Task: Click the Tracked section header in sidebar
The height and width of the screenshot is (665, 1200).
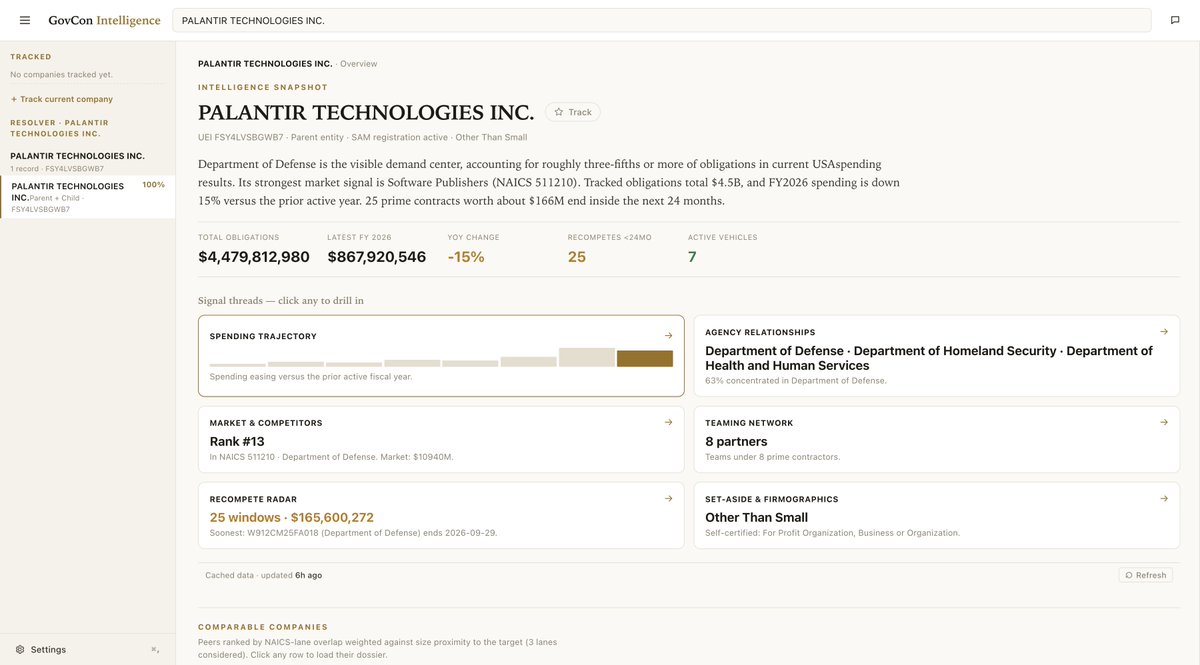Action: point(31,57)
